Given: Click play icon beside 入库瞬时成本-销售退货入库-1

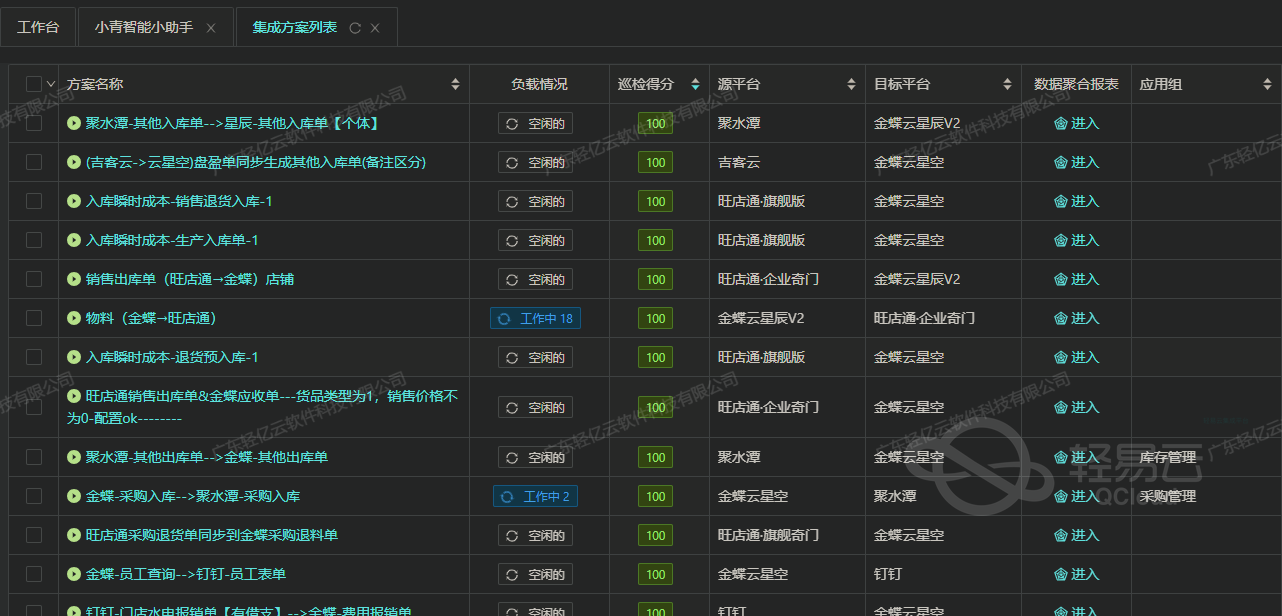Looking at the screenshot, I should pos(74,201).
